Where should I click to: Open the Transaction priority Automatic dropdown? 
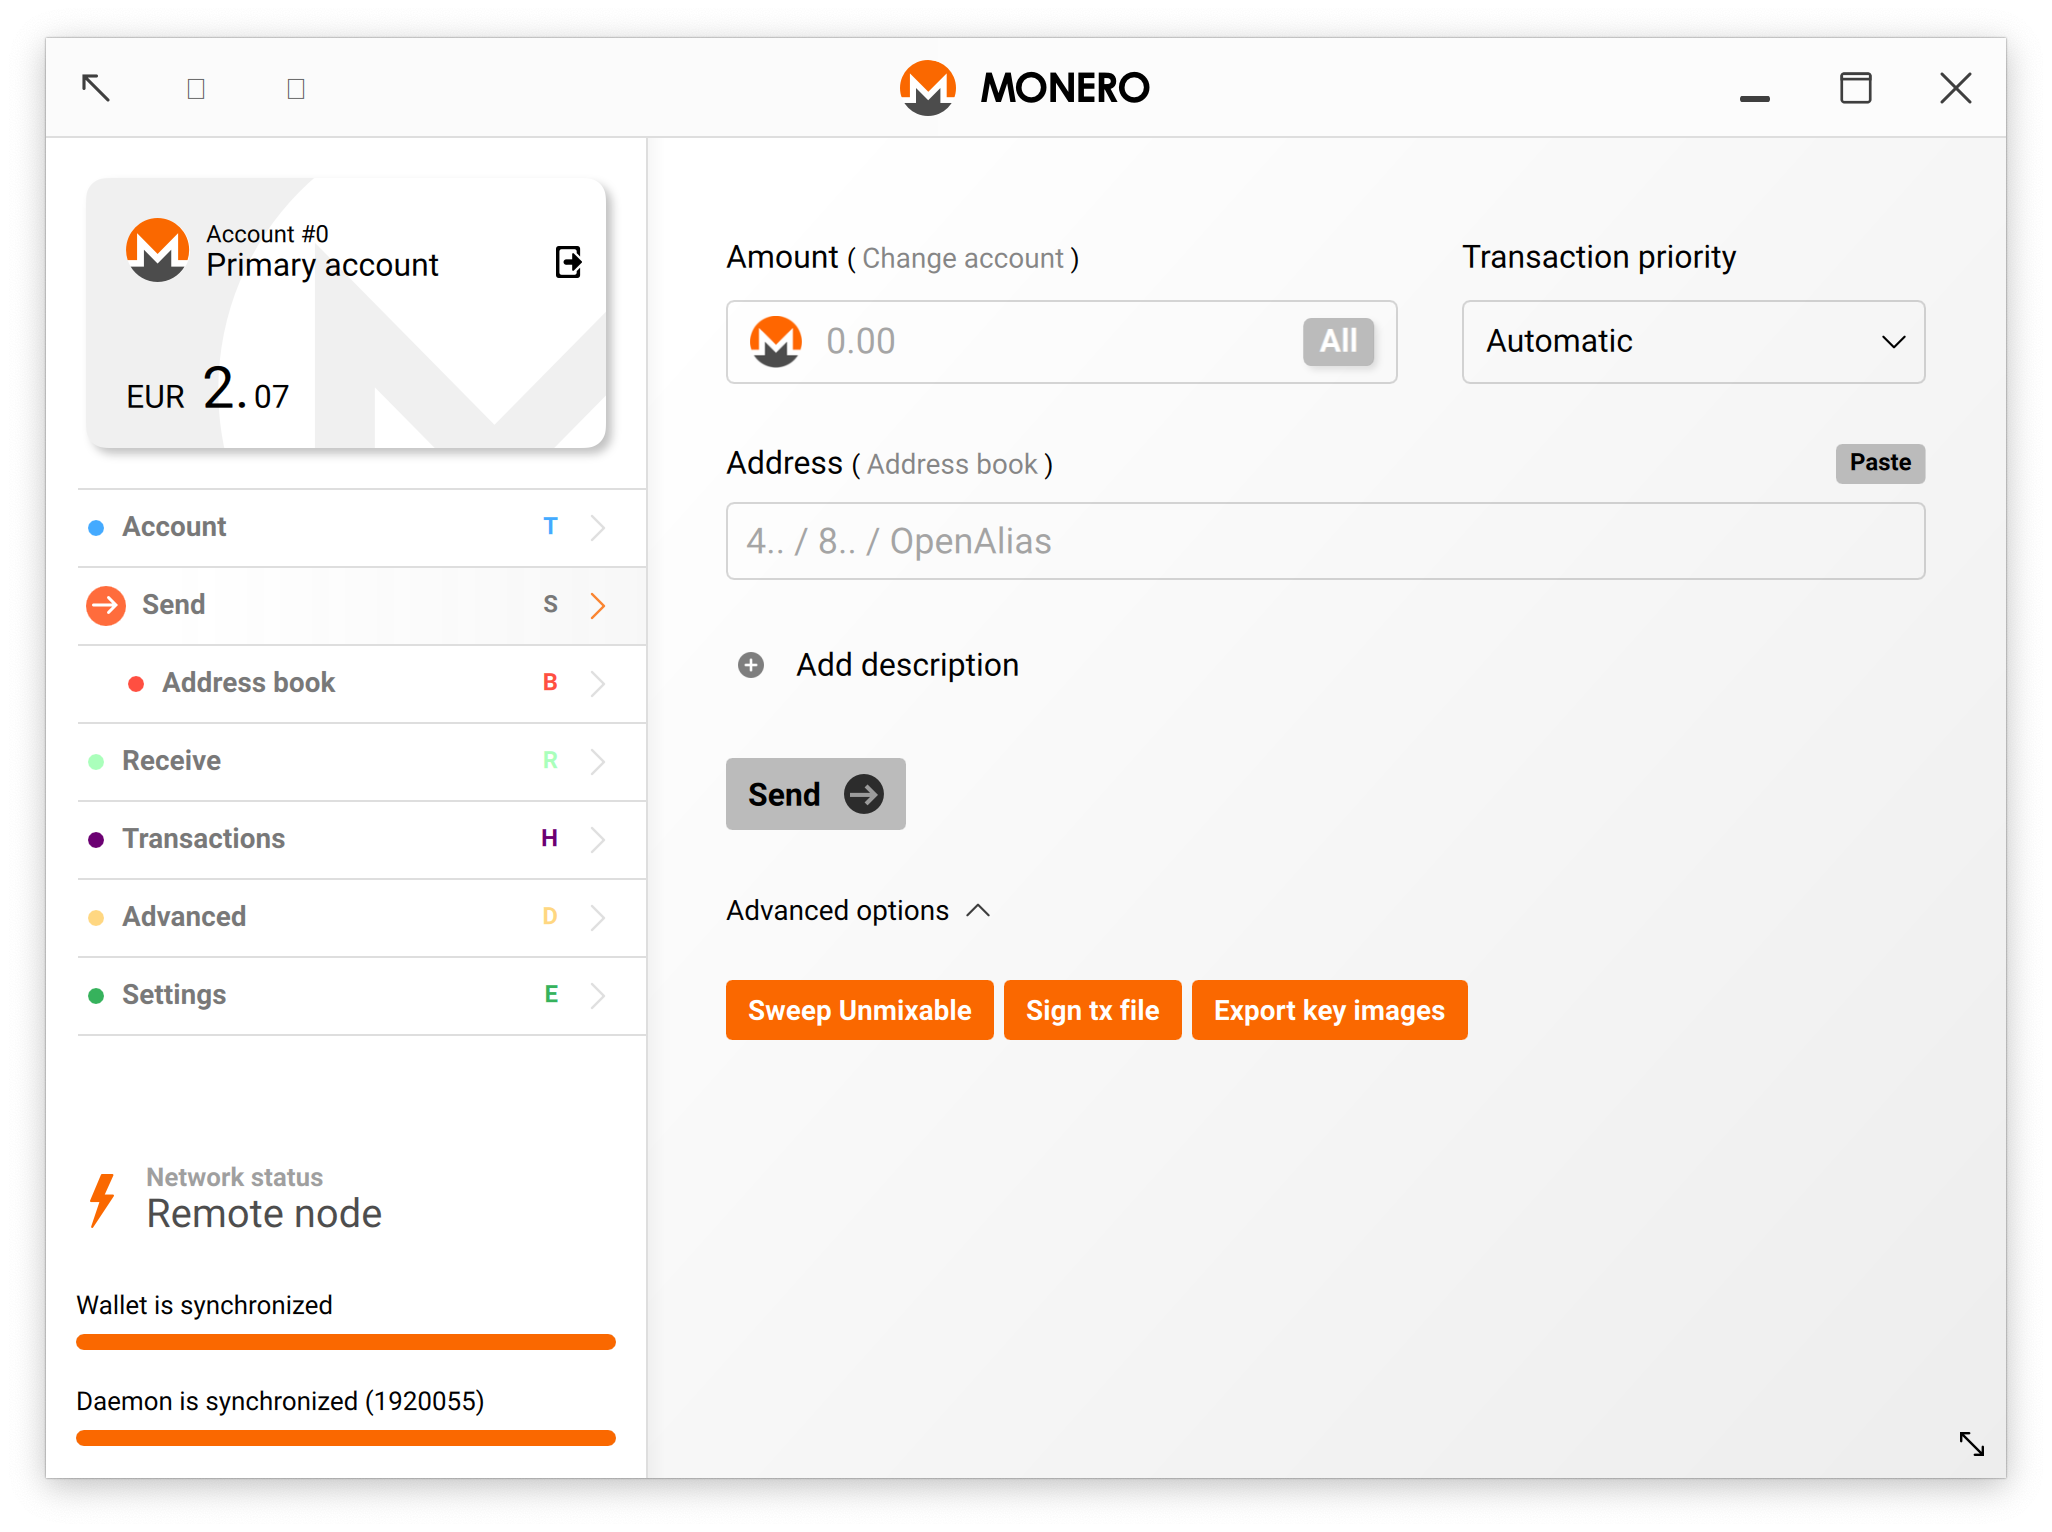coord(1693,342)
